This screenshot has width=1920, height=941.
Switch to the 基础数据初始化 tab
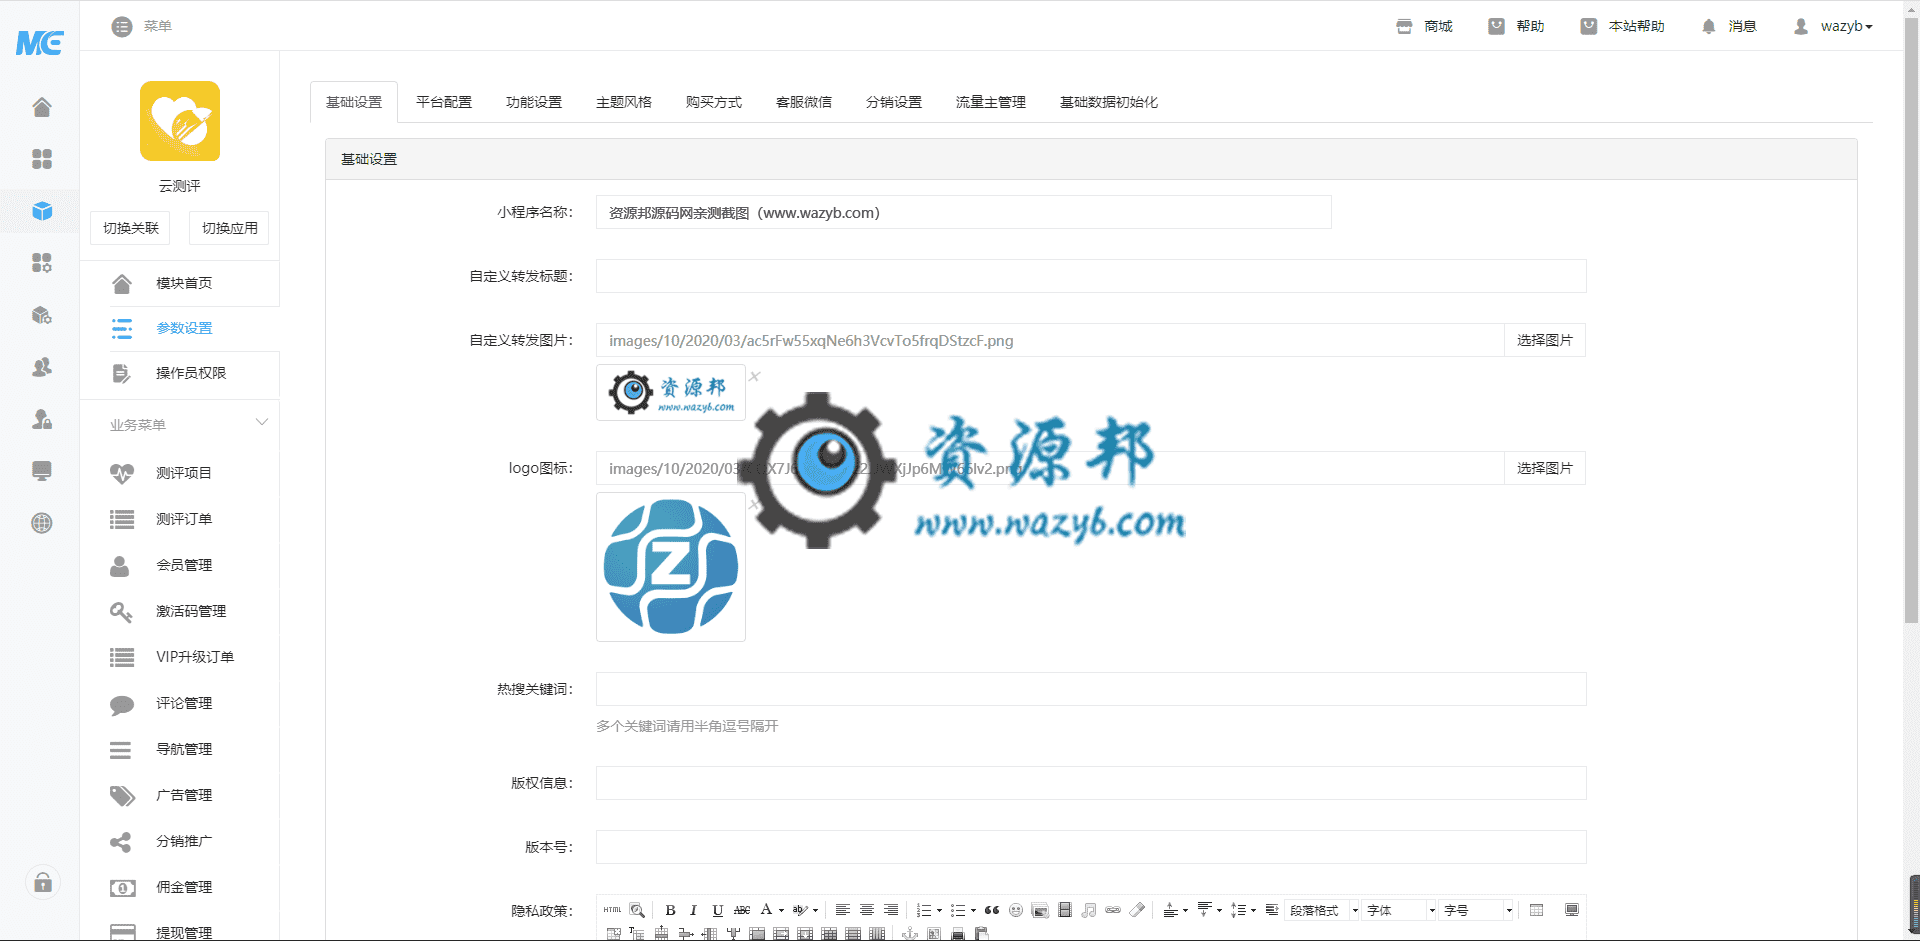pyautogui.click(x=1109, y=102)
